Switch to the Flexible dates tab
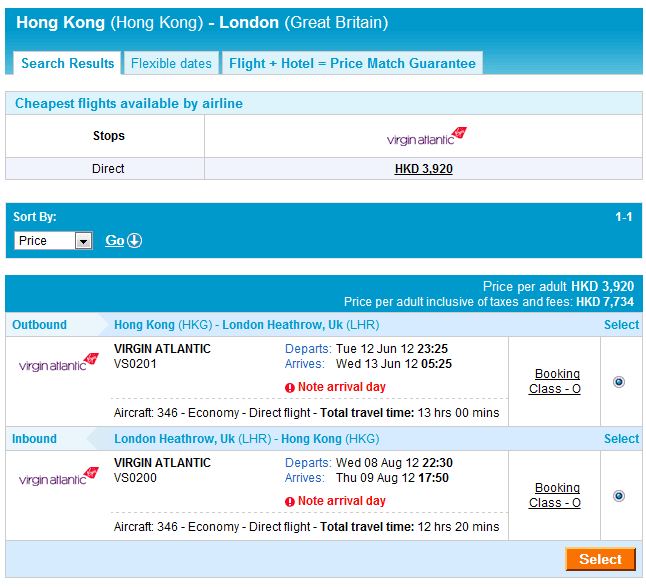This screenshot has width=646, height=587. tap(171, 63)
